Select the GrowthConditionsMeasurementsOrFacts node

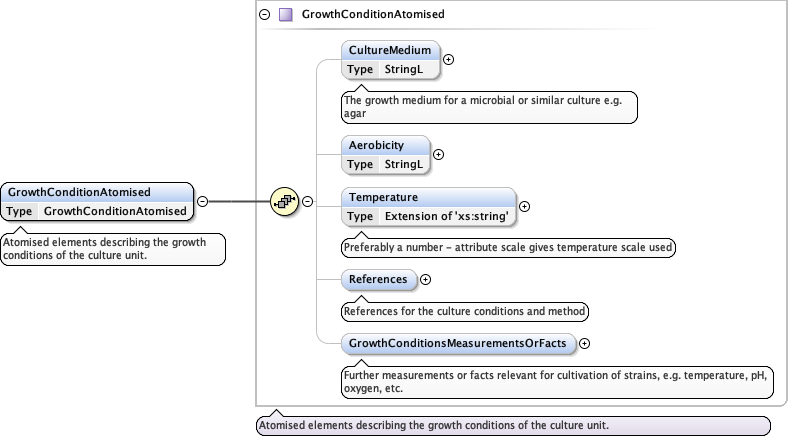click(458, 343)
